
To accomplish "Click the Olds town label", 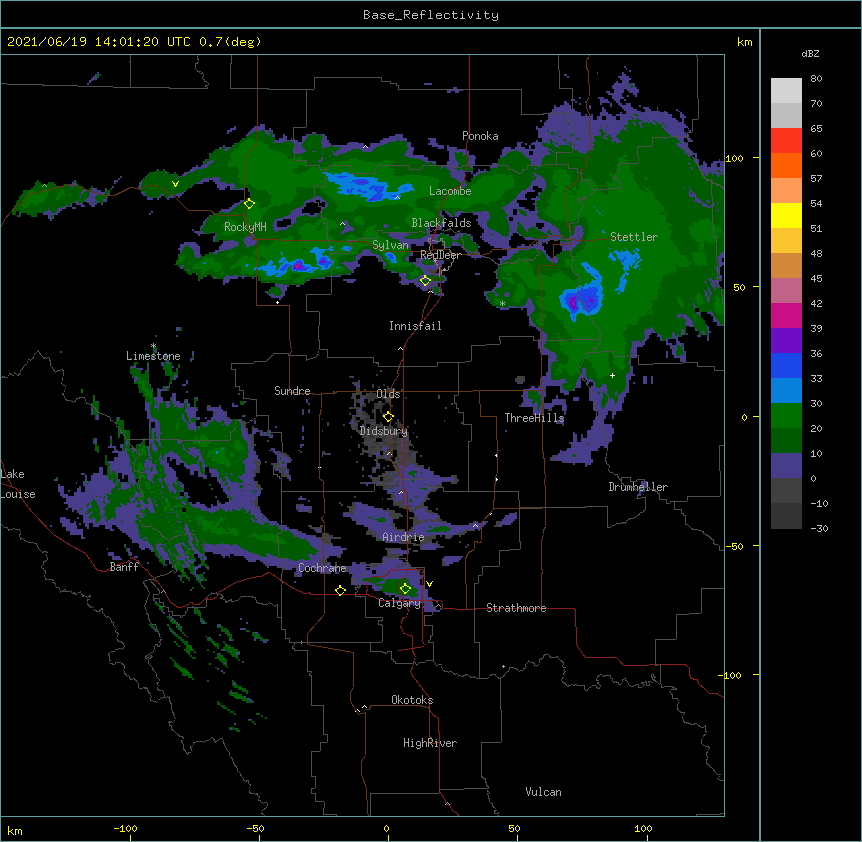I will [x=388, y=394].
